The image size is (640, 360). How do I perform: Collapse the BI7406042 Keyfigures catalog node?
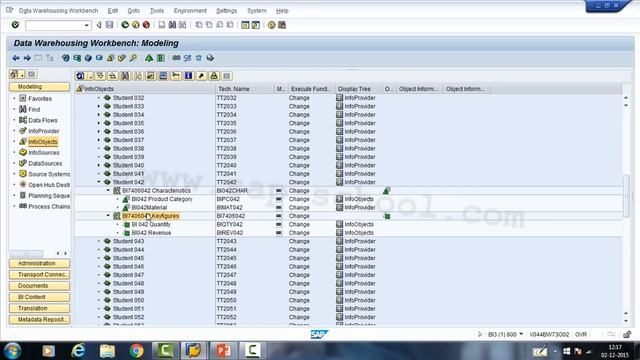[x=108, y=216]
